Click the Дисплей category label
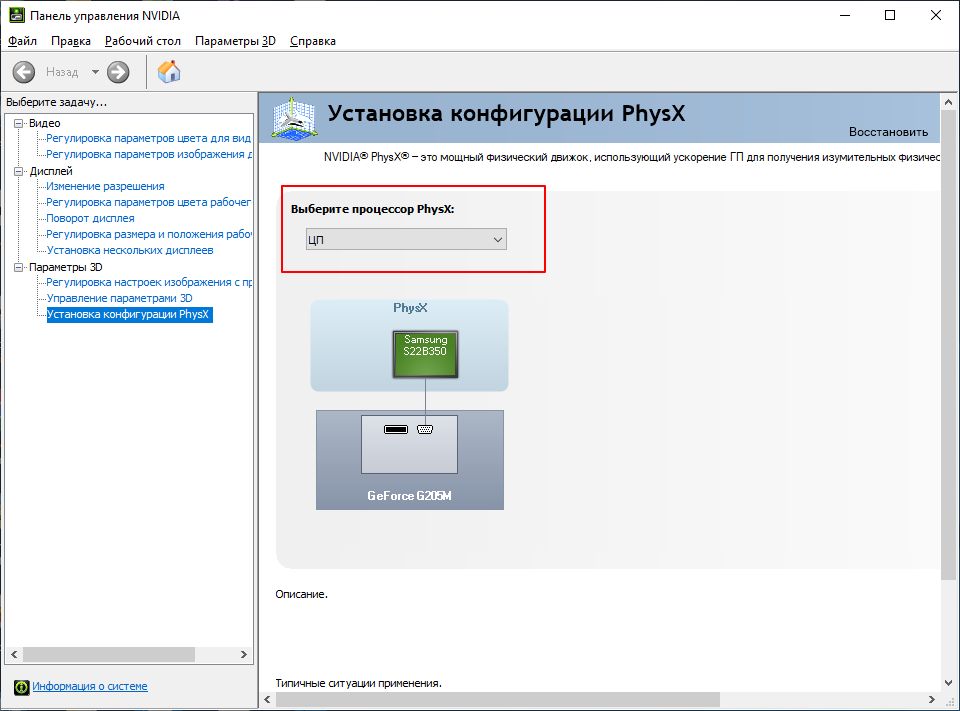 click(51, 171)
